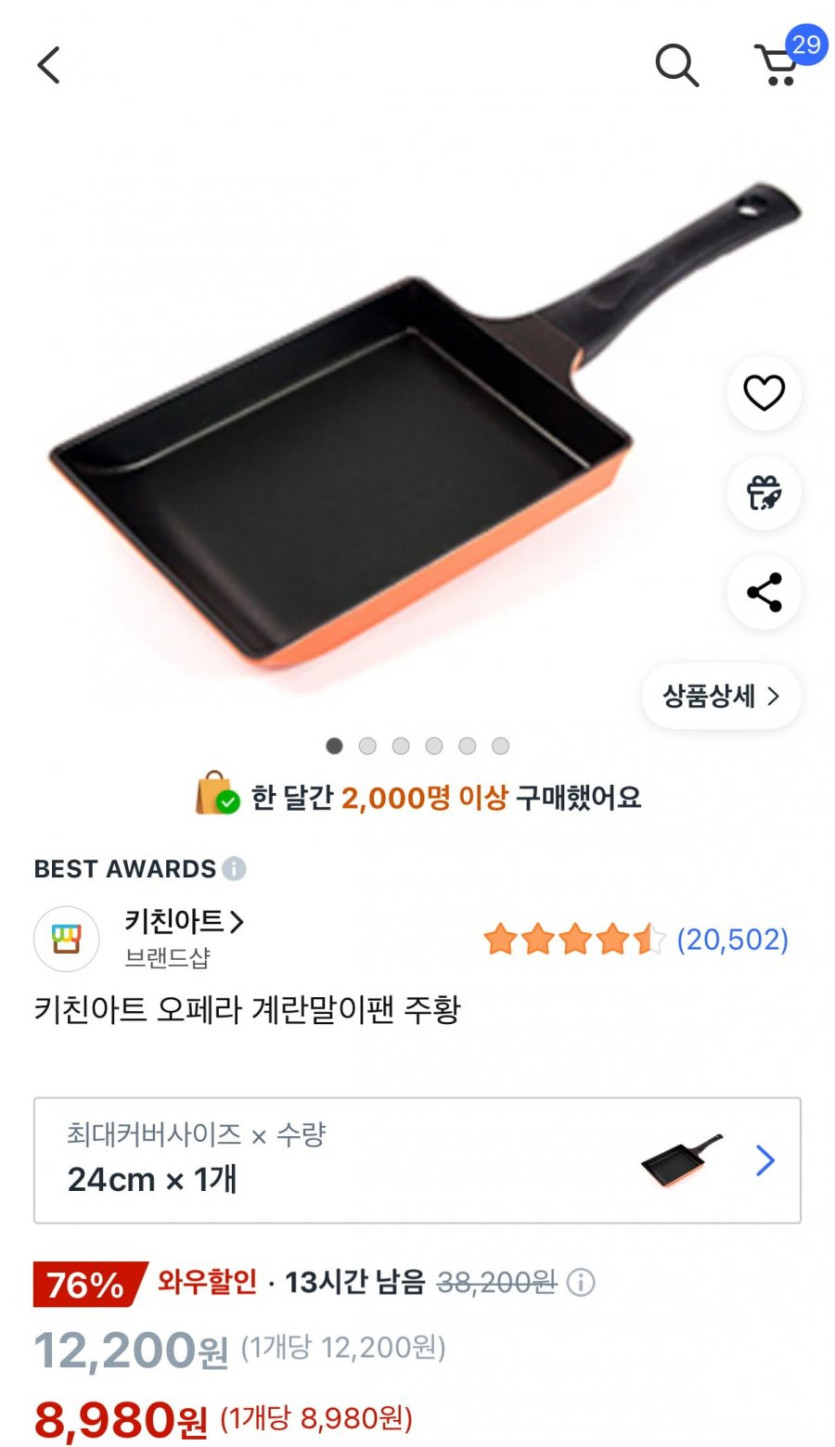Screen dimensions: 835x1447
Task: Tap the info icon beside 38,200원
Action: click(x=581, y=1282)
